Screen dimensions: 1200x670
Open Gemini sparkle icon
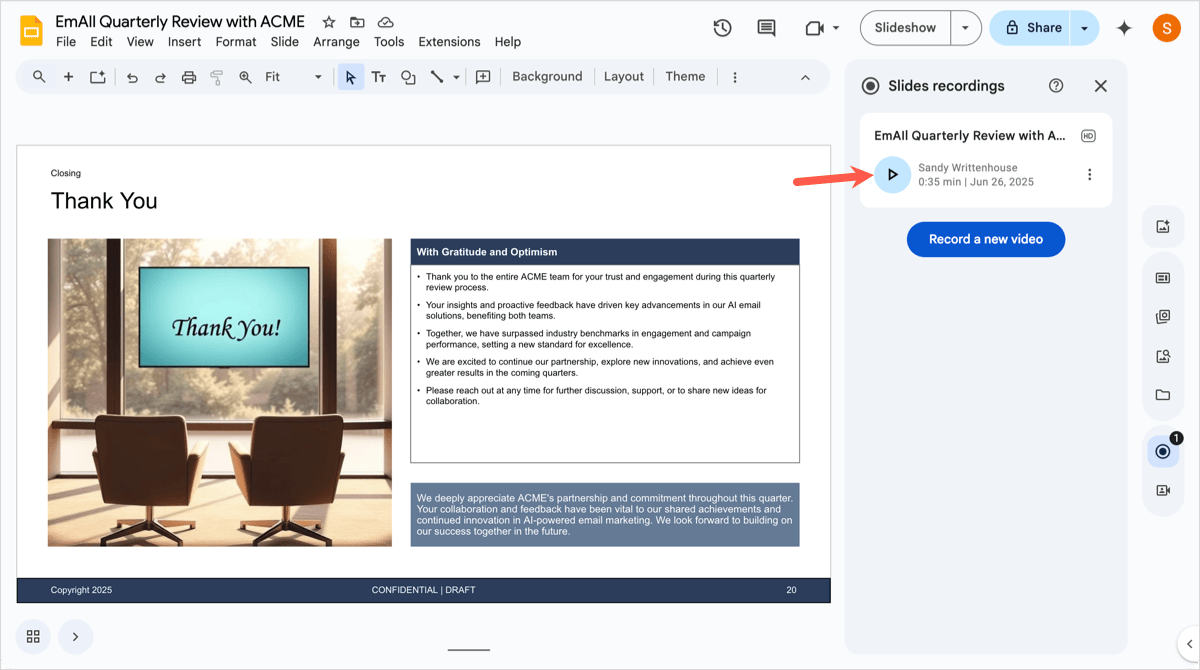tap(1124, 28)
